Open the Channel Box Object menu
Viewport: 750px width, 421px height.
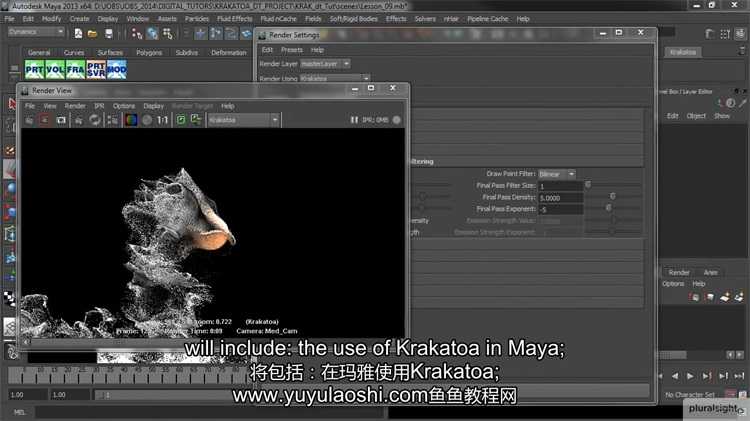pos(696,116)
